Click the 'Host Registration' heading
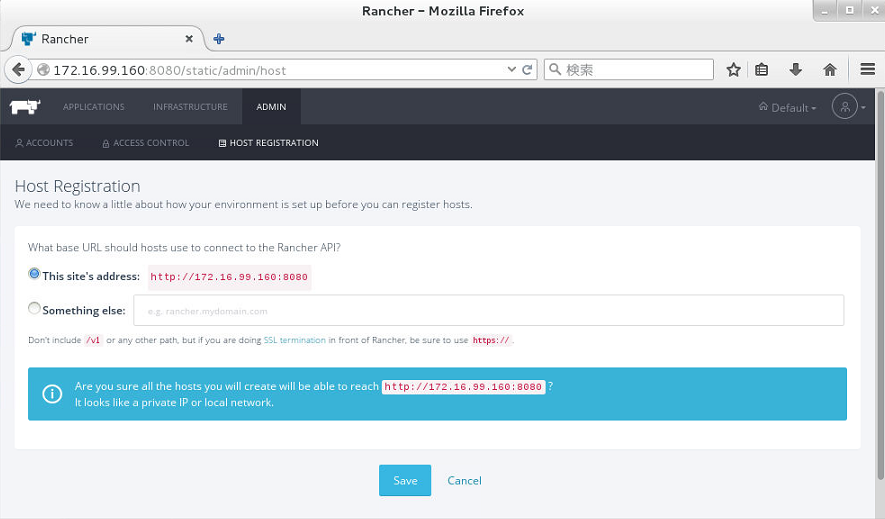This screenshot has width=885, height=519. coord(78,186)
